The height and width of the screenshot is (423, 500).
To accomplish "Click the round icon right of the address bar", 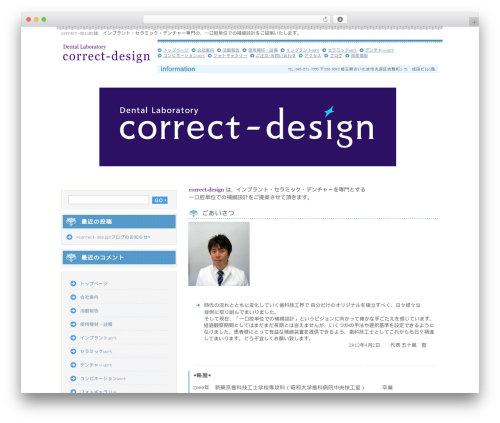I will tap(340, 19).
